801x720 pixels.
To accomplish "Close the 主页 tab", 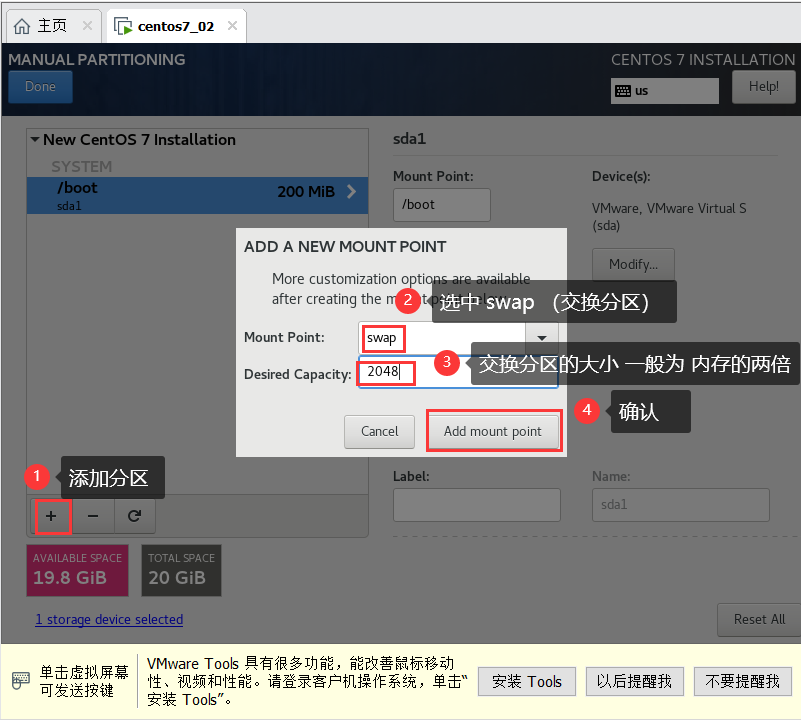I will pos(87,26).
